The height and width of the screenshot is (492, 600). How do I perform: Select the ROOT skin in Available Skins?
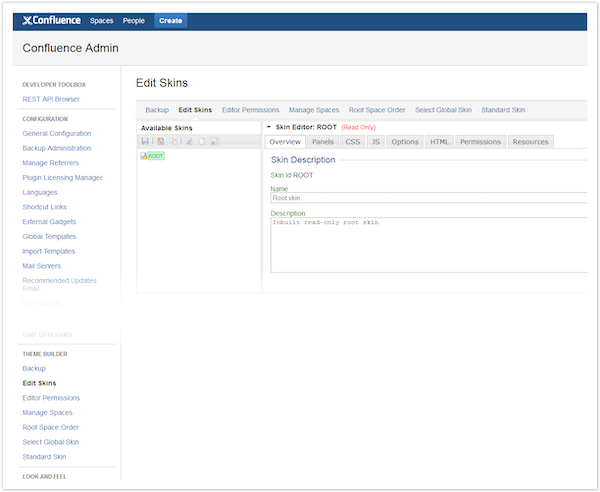coord(156,156)
